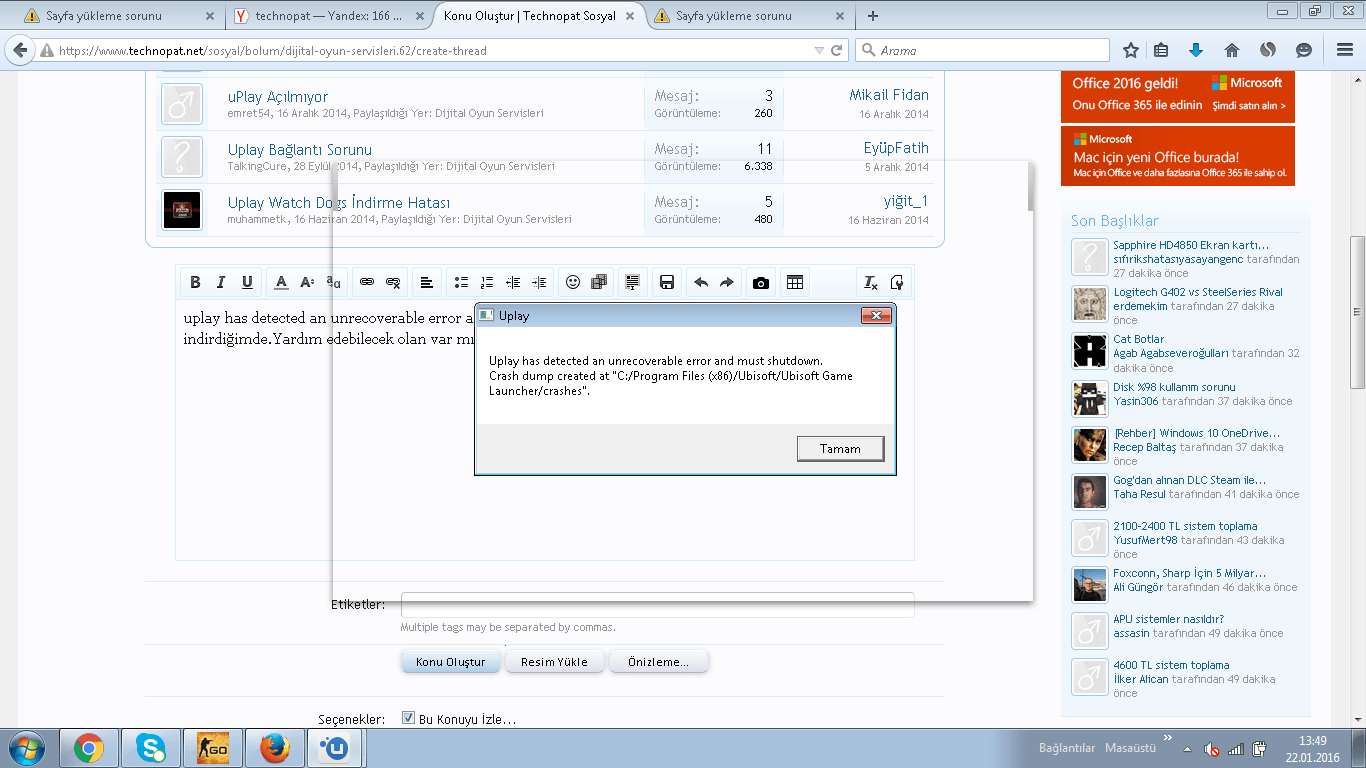Go to the Firefox home page
Viewport: 1366px width, 768px height.
coord(1232,50)
